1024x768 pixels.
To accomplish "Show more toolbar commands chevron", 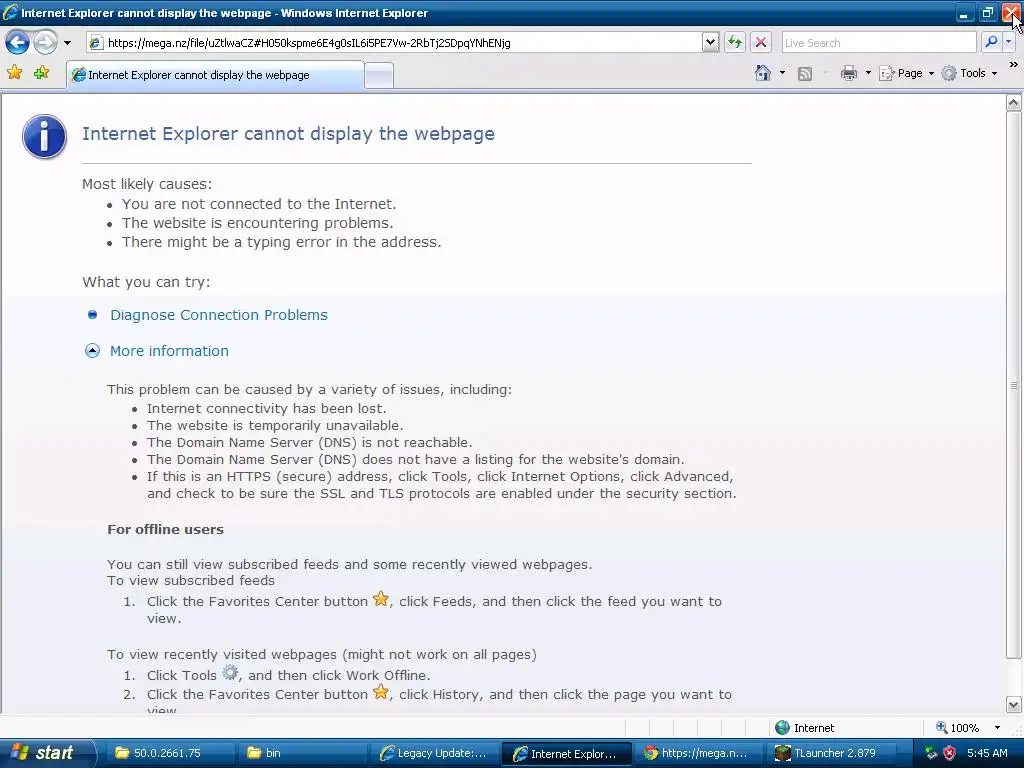I will (1013, 65).
